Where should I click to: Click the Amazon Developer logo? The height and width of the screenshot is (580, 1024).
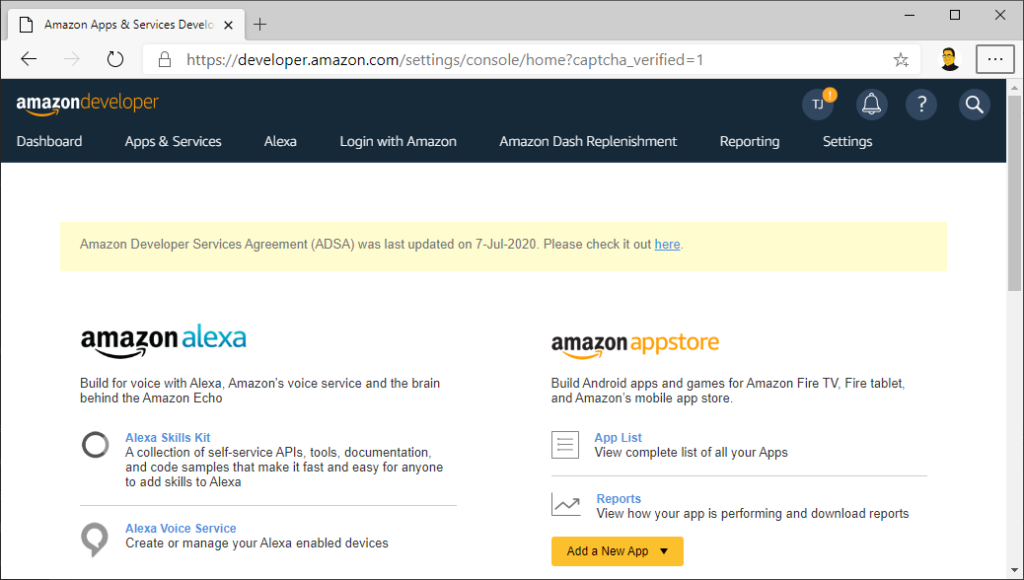point(87,104)
